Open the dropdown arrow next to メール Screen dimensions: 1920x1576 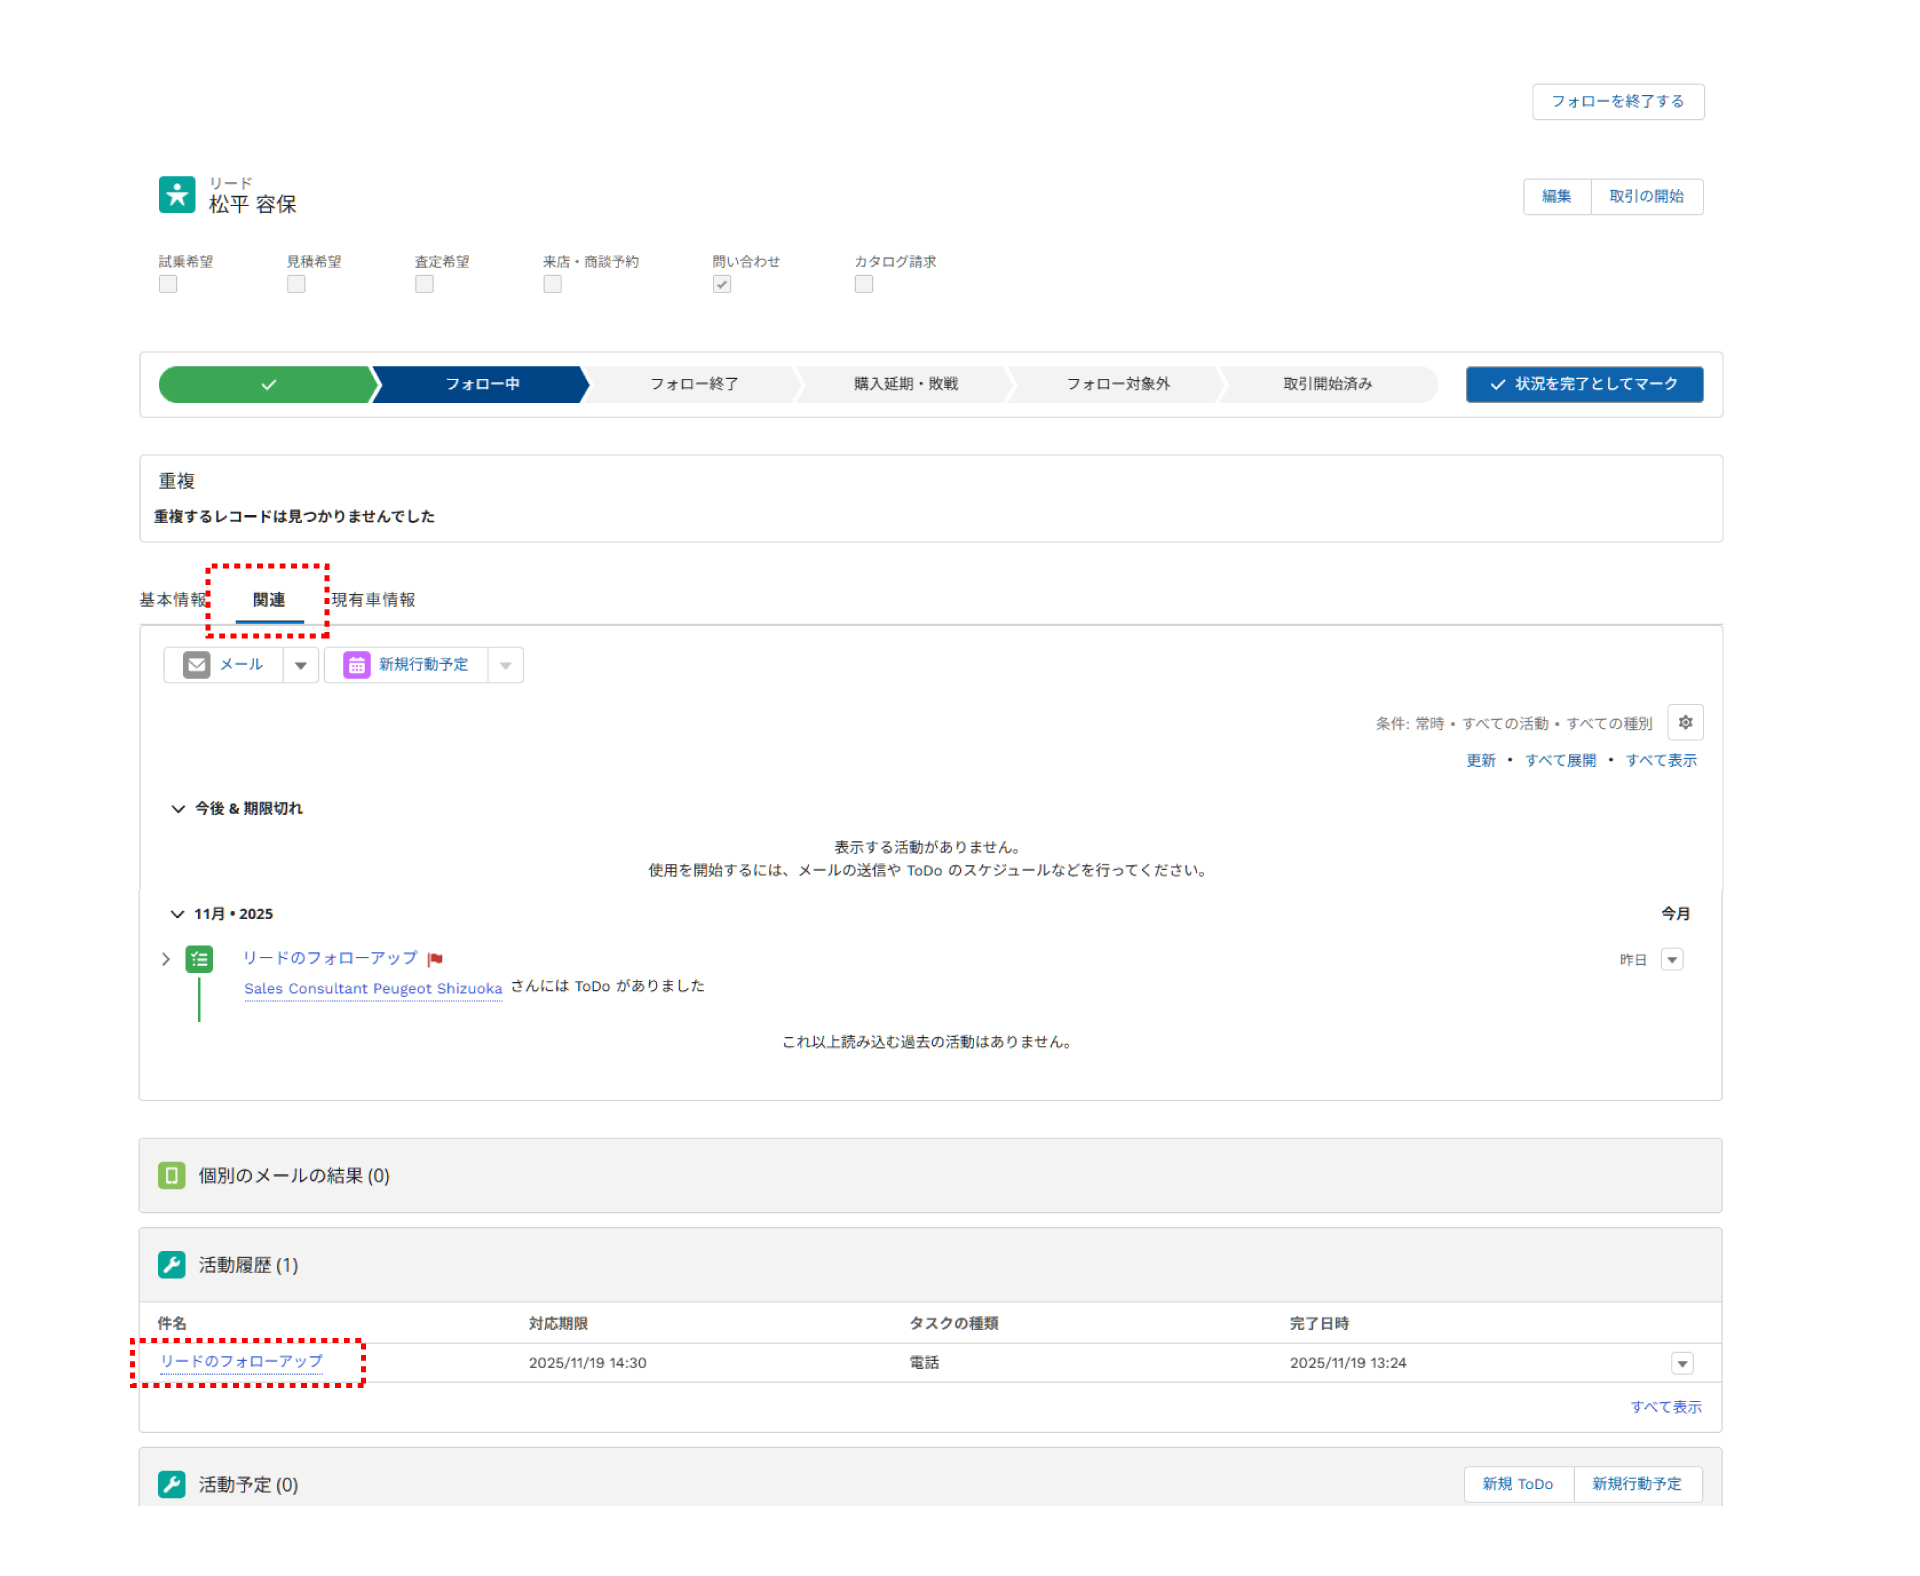pyautogui.click(x=300, y=665)
